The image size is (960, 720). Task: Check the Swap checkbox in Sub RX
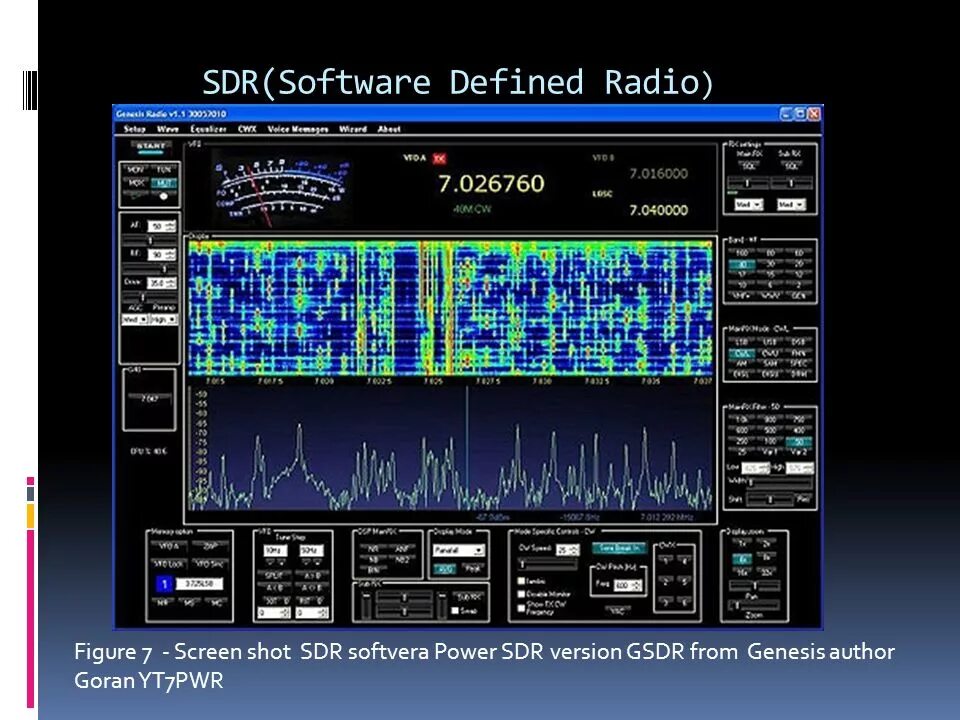pyautogui.click(x=455, y=610)
